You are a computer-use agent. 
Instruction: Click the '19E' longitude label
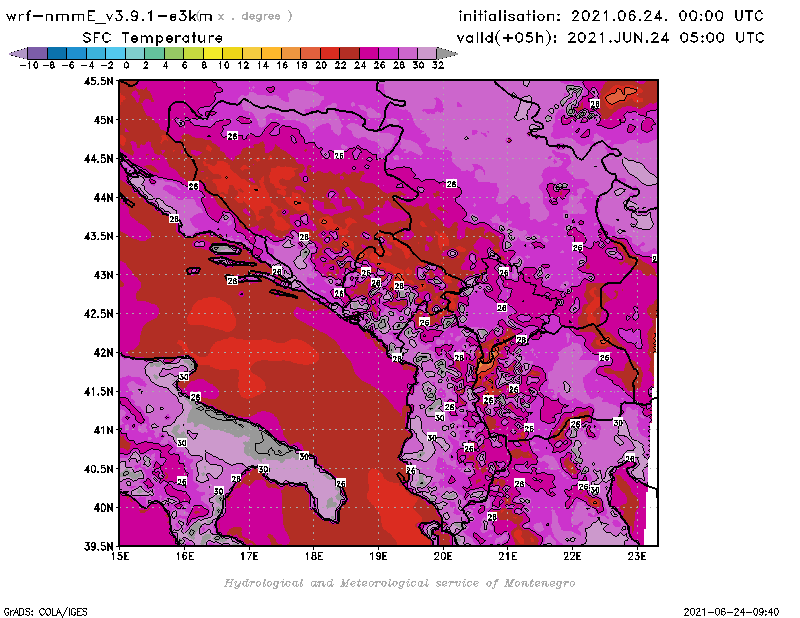378,556
